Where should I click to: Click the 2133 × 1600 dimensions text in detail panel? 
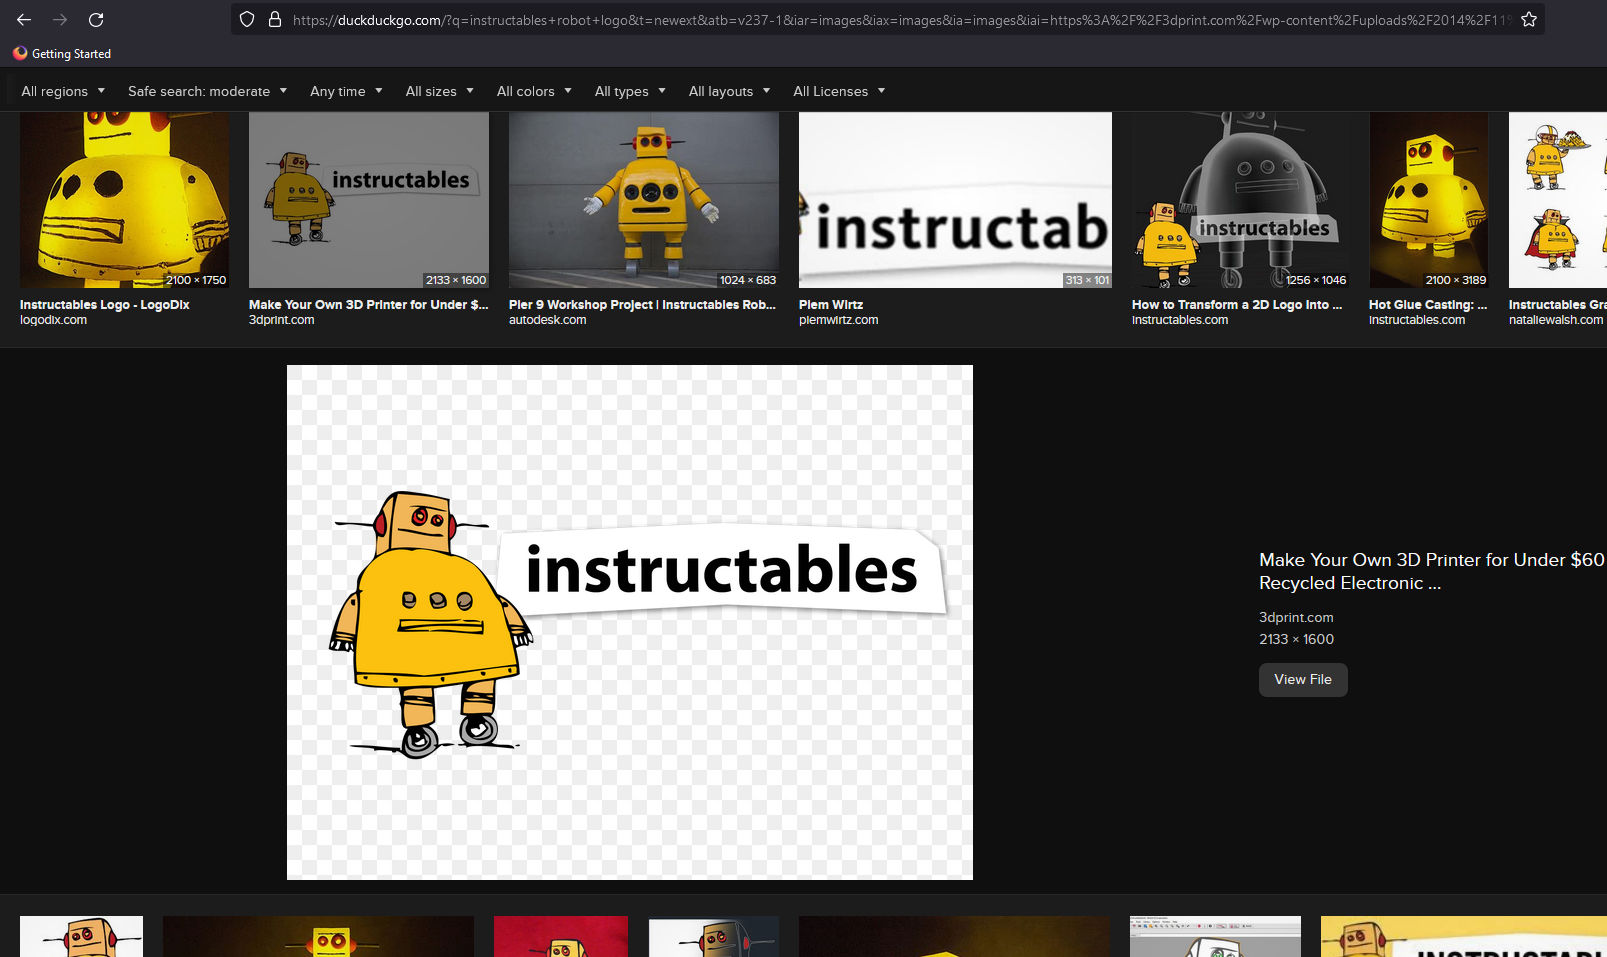(x=1296, y=639)
